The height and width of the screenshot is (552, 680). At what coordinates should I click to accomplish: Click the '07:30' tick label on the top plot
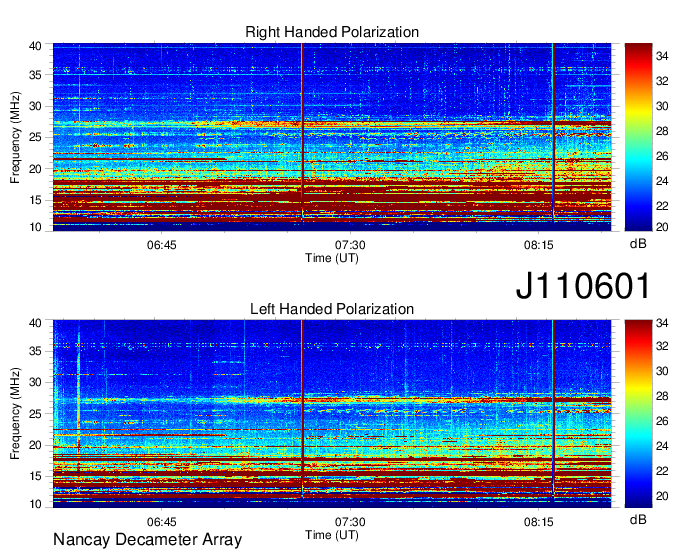(350, 245)
